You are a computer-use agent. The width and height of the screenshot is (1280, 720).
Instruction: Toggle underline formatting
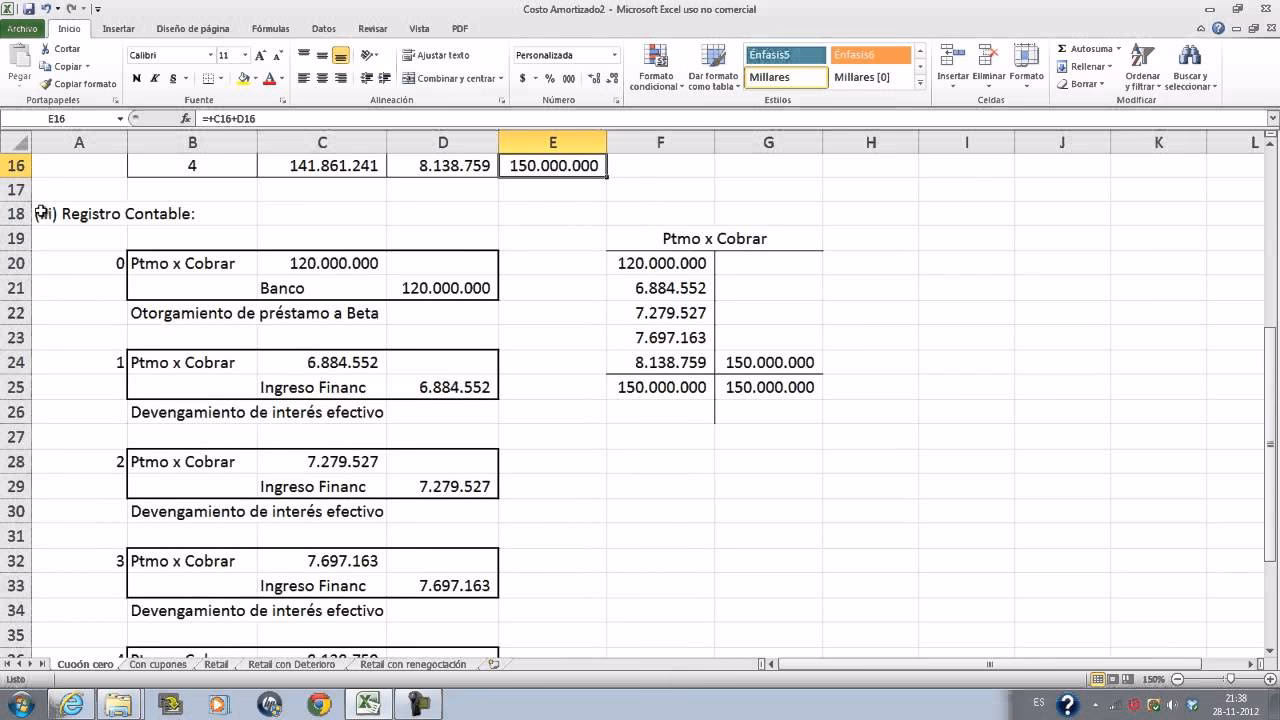point(171,77)
